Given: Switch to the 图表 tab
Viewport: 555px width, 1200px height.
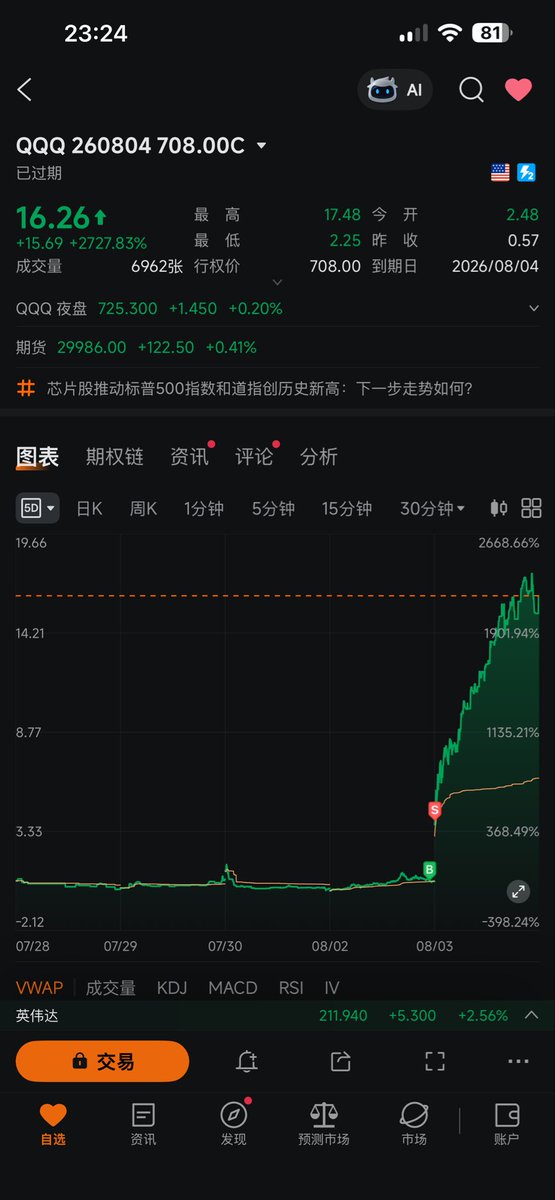Looking at the screenshot, I should pos(38,457).
